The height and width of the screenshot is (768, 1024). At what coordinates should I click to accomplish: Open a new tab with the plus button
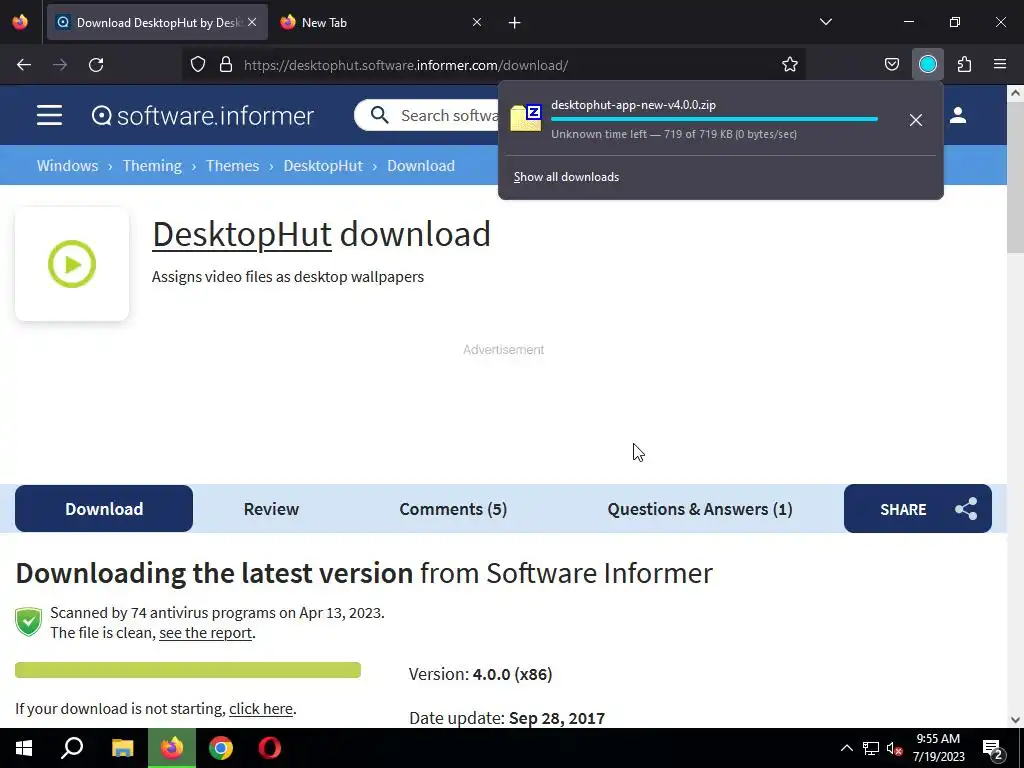(515, 23)
